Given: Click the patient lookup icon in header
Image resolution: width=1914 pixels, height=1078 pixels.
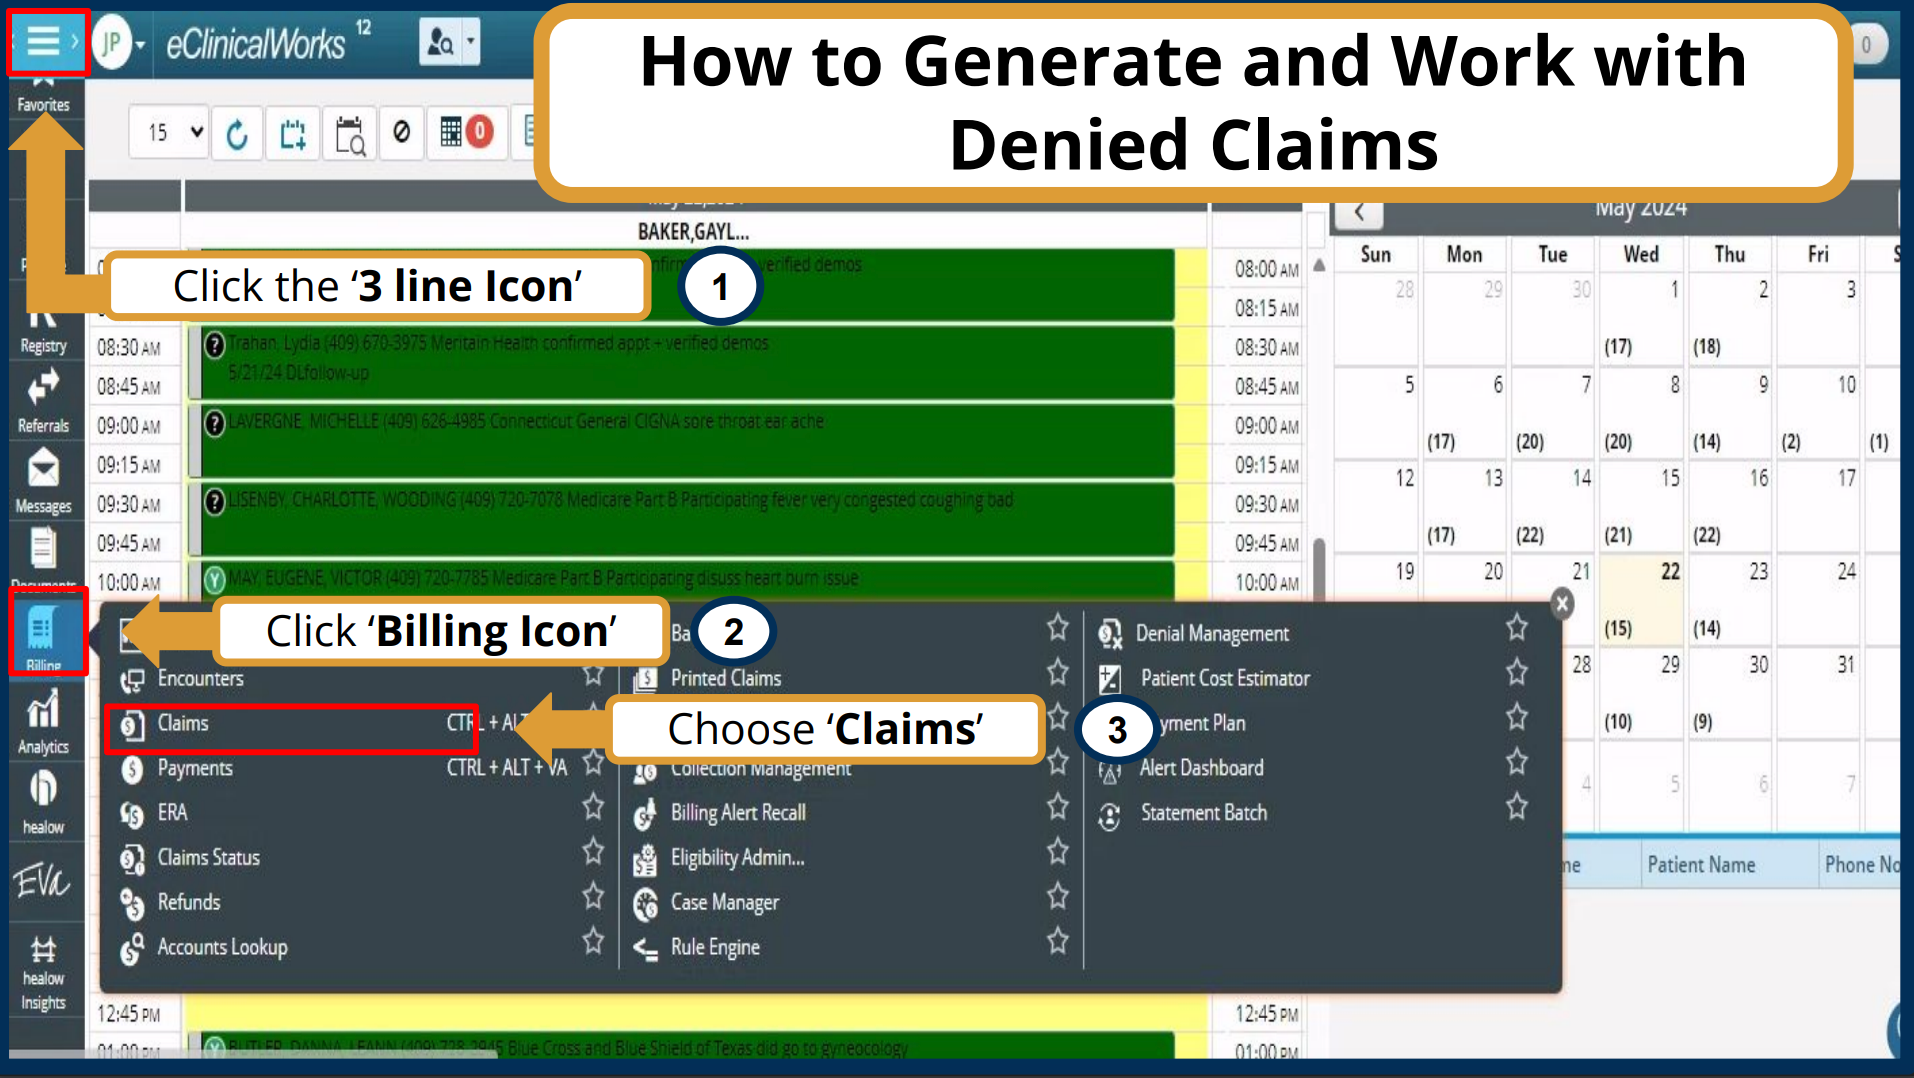Looking at the screenshot, I should point(440,42).
